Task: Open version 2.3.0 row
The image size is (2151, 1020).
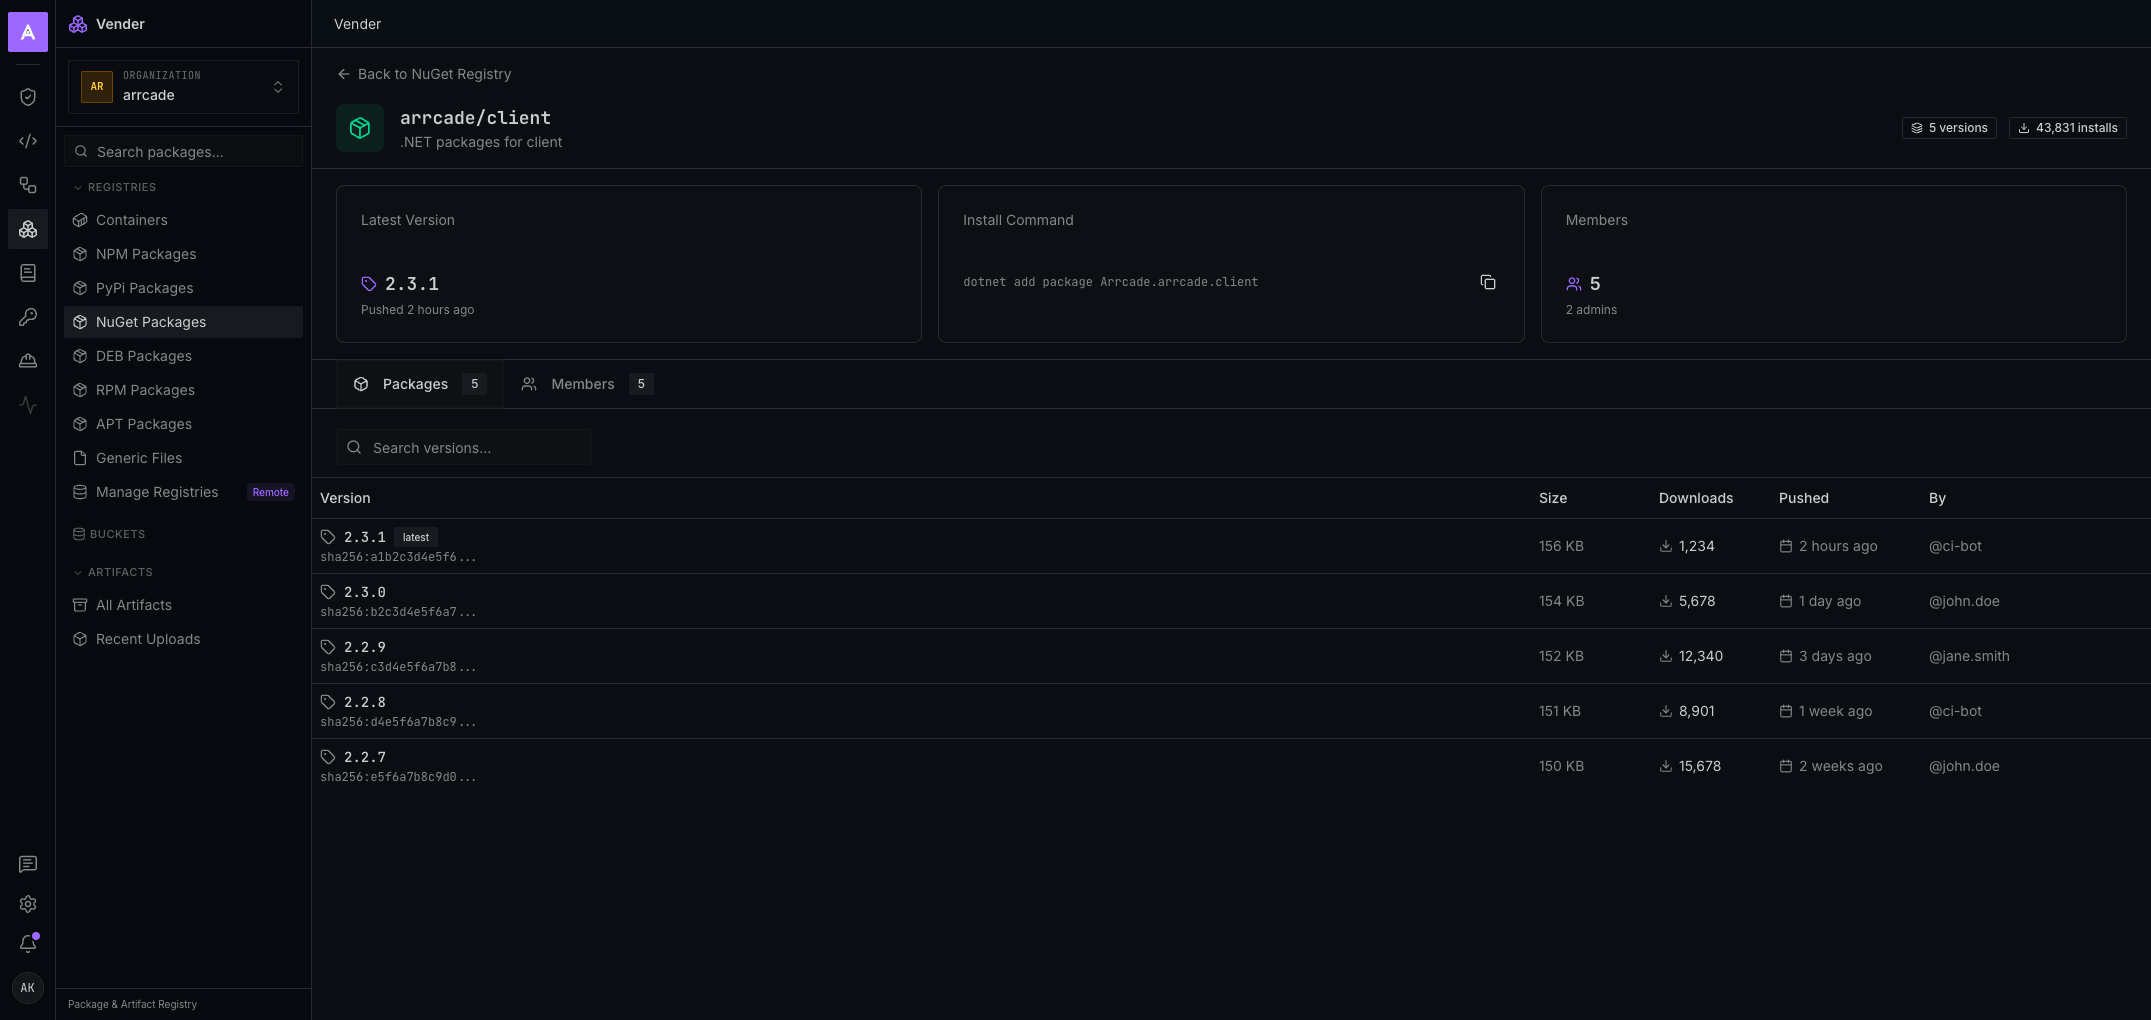Action: (x=1231, y=601)
